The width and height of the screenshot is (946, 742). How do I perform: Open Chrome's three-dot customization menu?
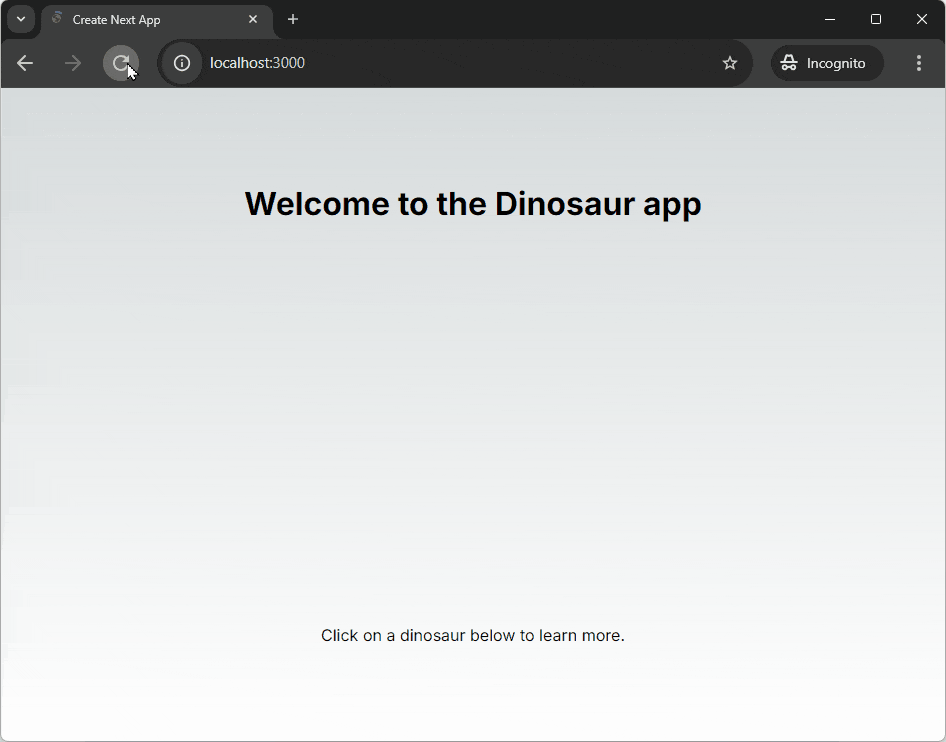919,63
